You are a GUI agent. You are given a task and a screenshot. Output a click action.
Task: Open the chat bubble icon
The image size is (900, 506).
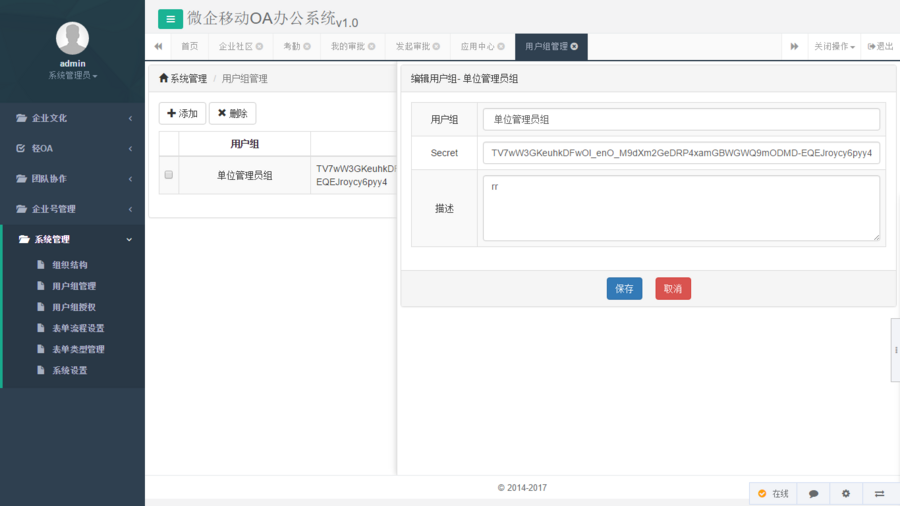pos(813,493)
